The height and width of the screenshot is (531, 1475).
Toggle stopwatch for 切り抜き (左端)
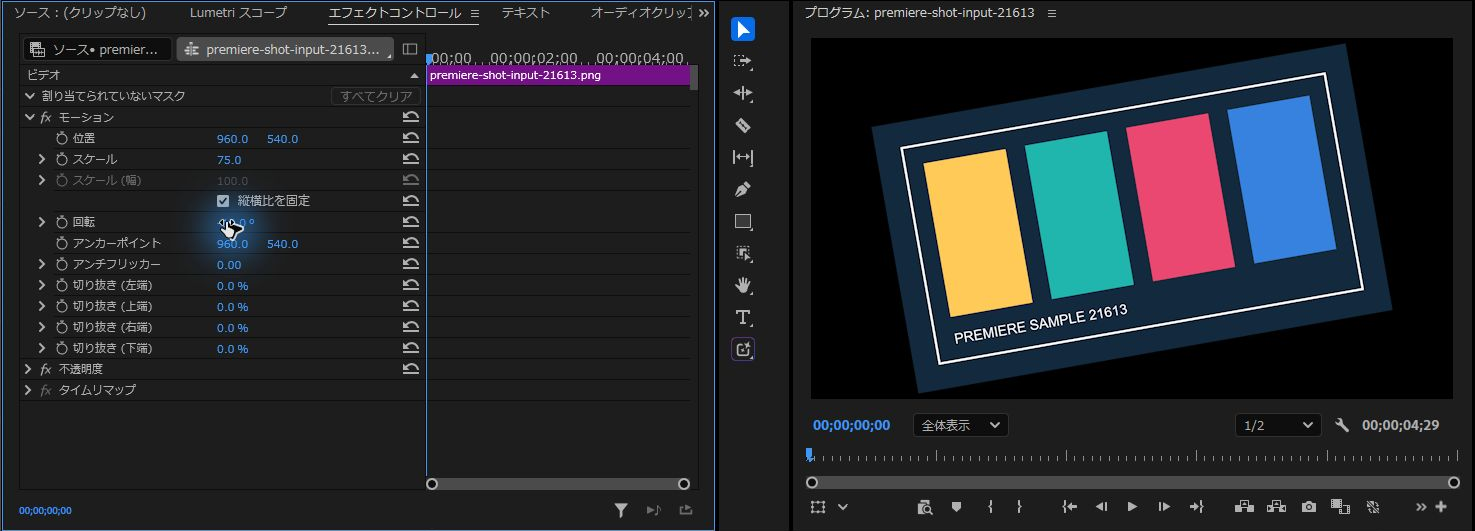pyautogui.click(x=61, y=285)
